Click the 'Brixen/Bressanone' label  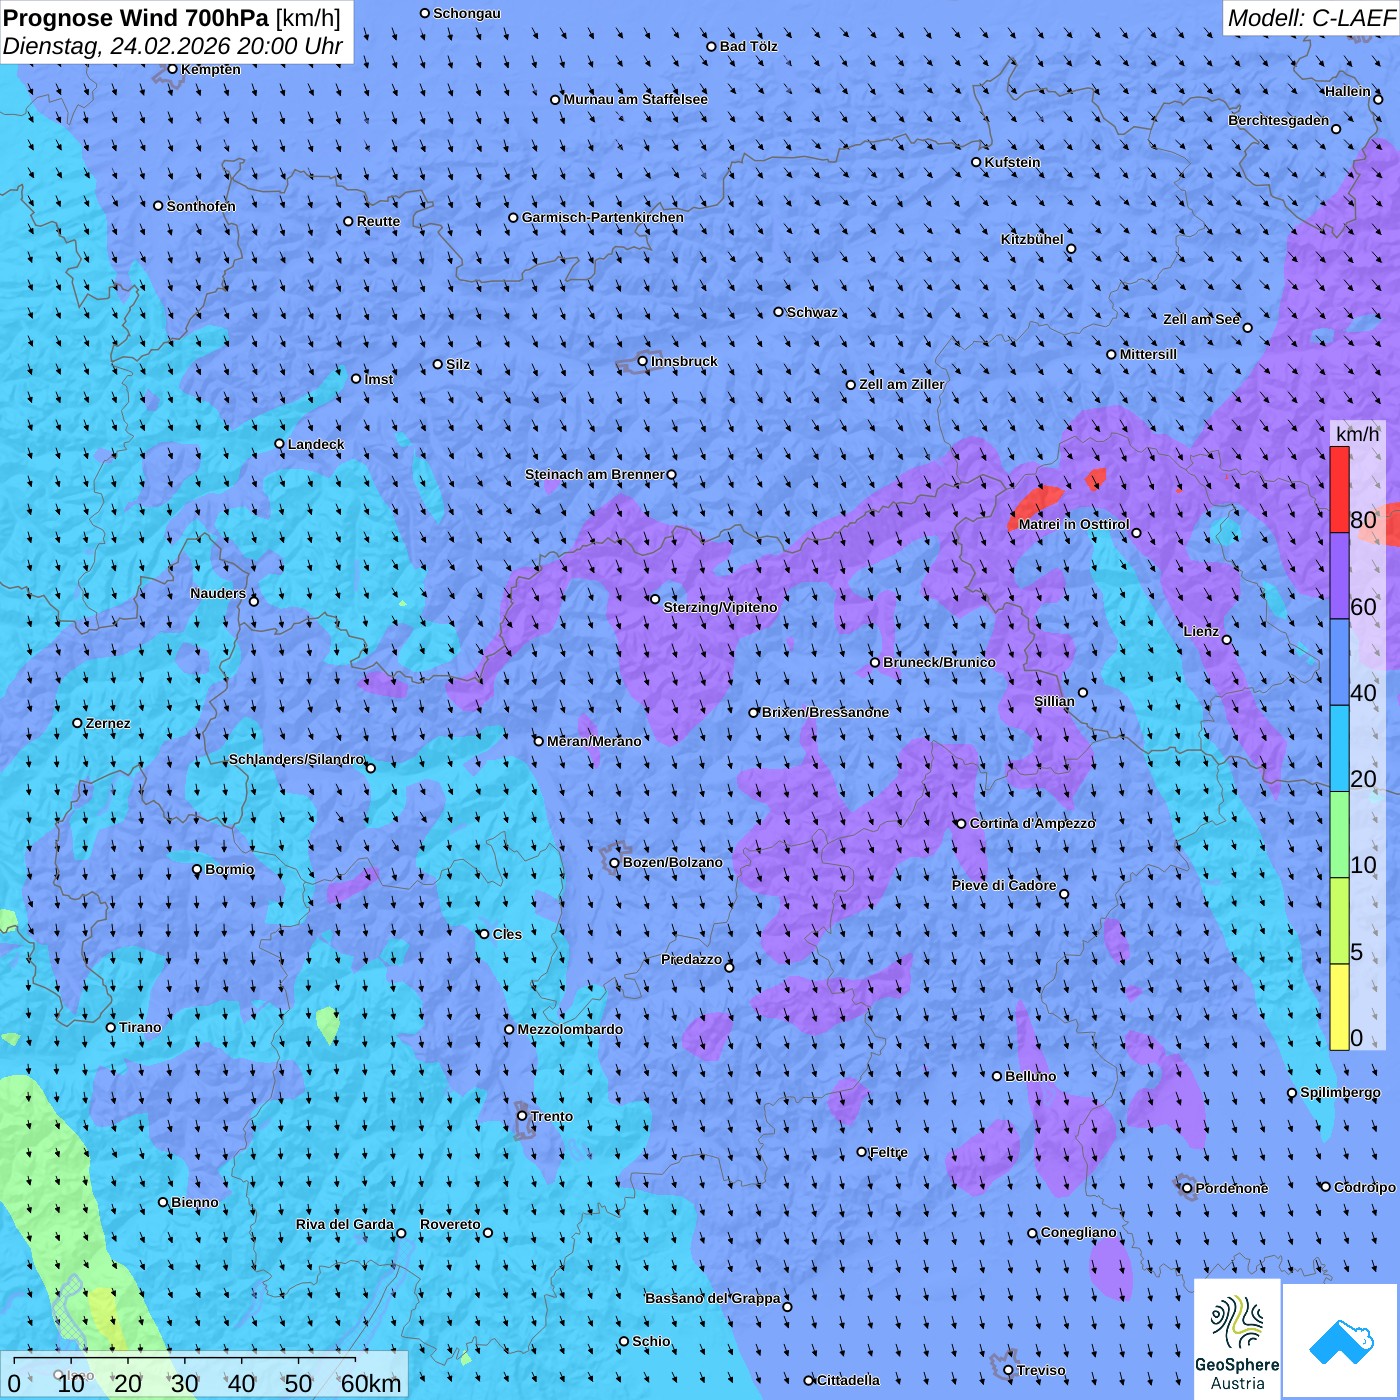825,712
